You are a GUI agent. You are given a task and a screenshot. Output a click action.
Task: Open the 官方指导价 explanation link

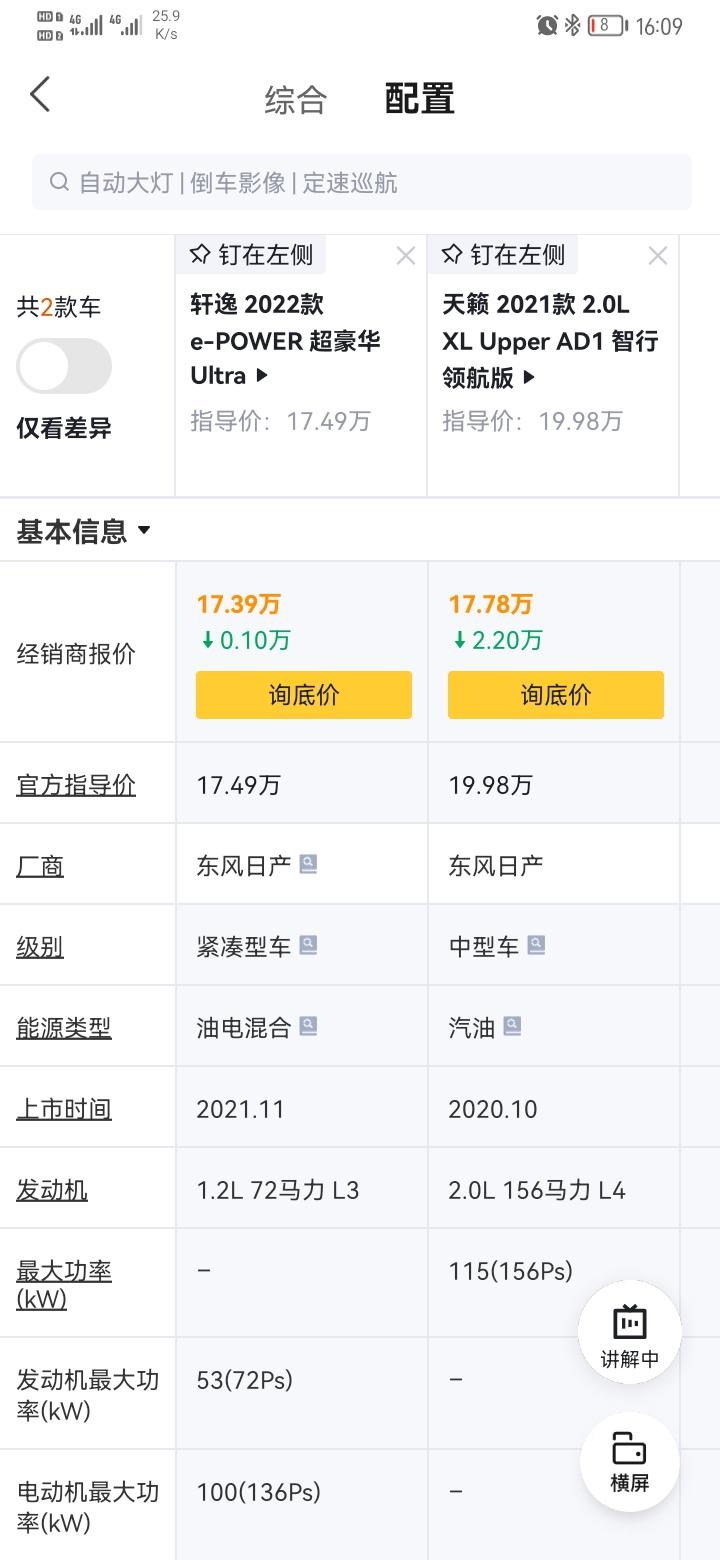(x=76, y=785)
